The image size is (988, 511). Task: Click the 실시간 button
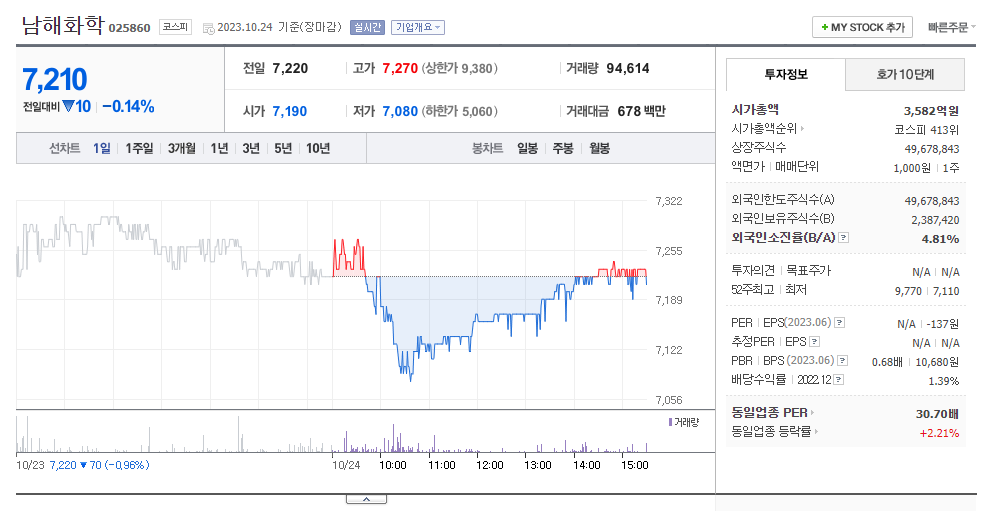tap(367, 27)
